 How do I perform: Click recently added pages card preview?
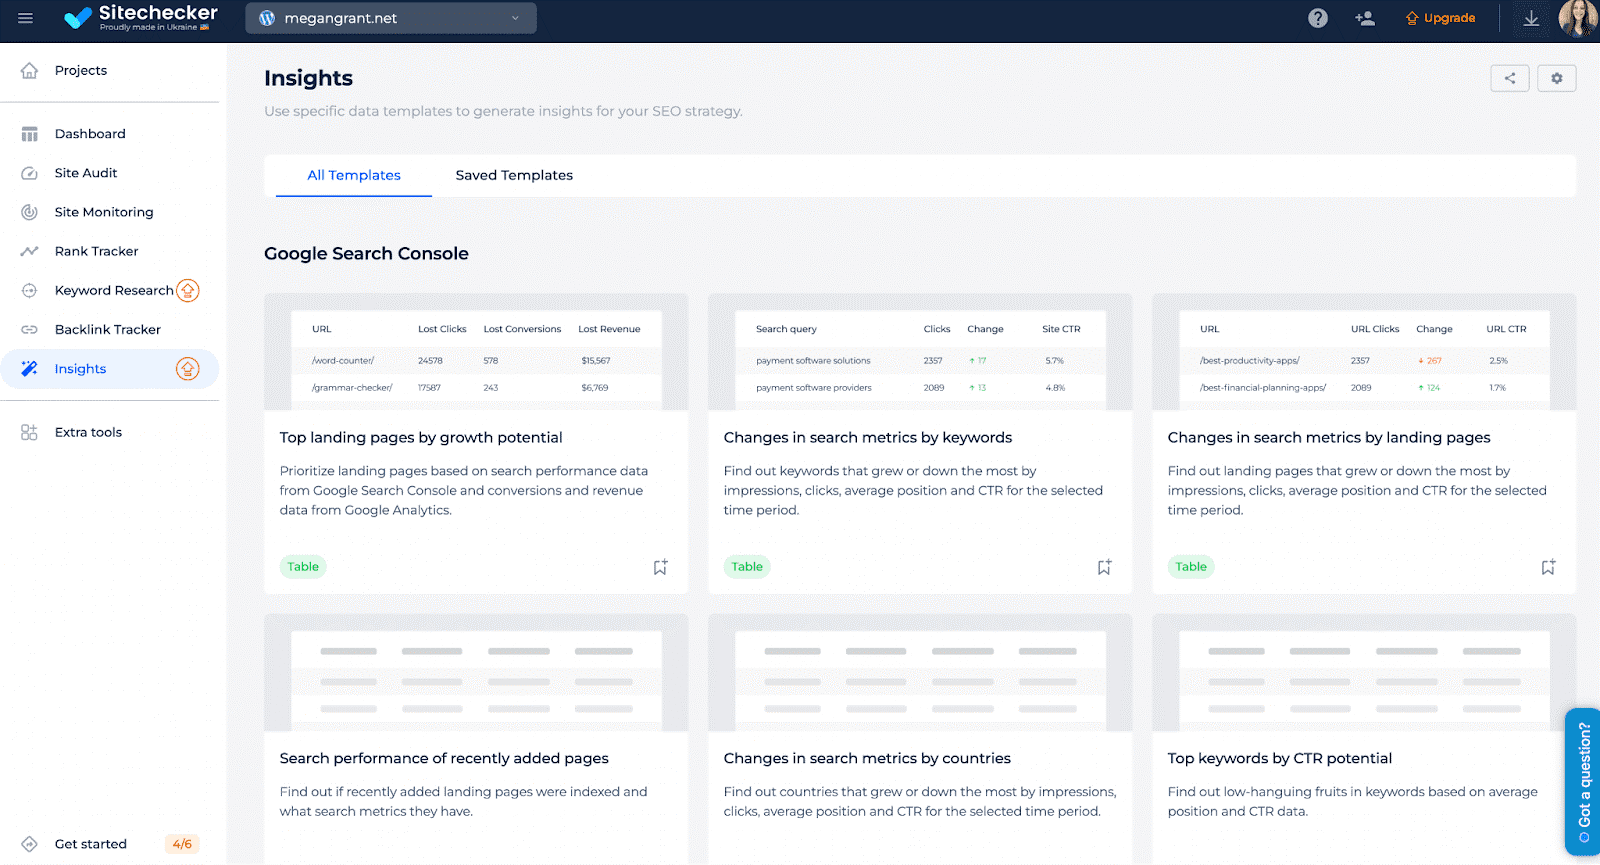pos(476,673)
